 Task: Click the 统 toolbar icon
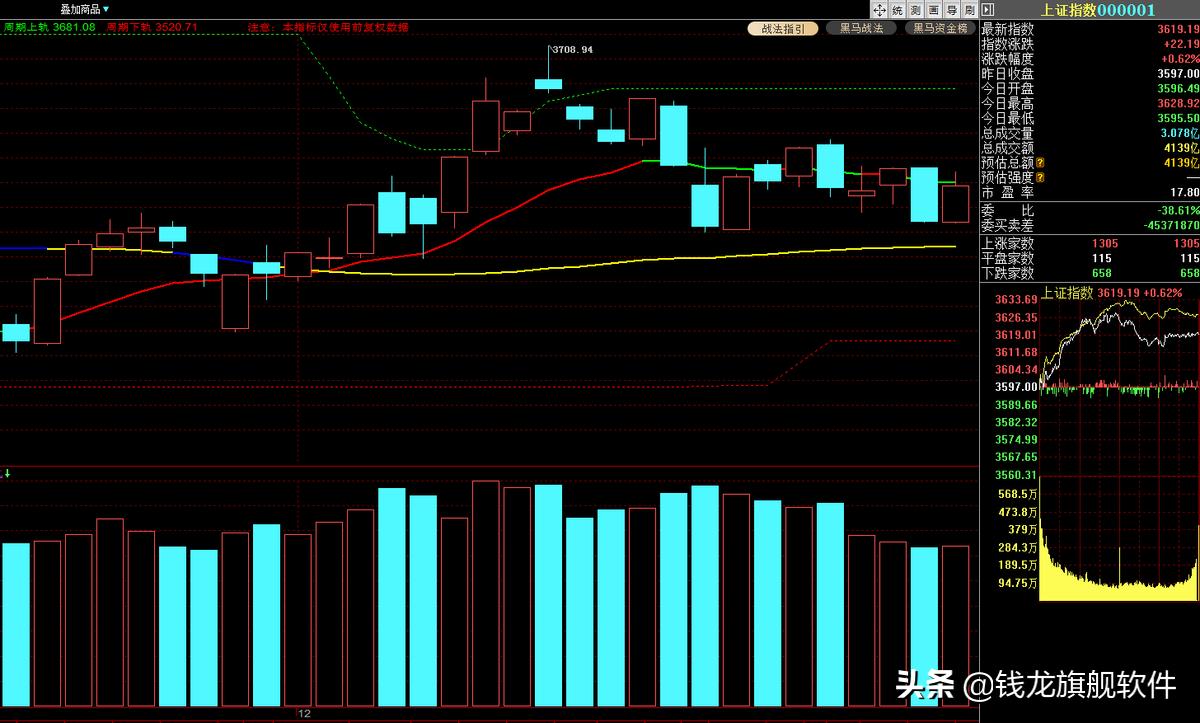(x=898, y=9)
